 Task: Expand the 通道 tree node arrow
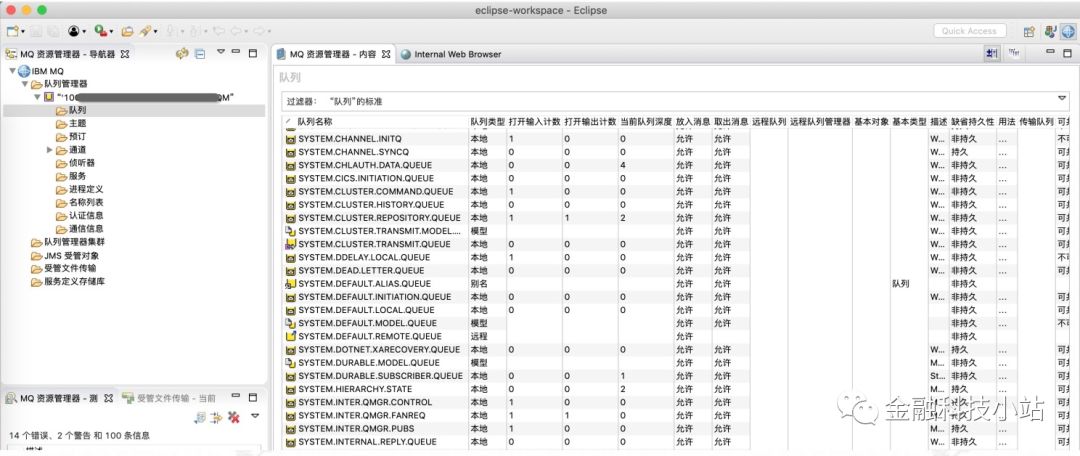coord(50,149)
